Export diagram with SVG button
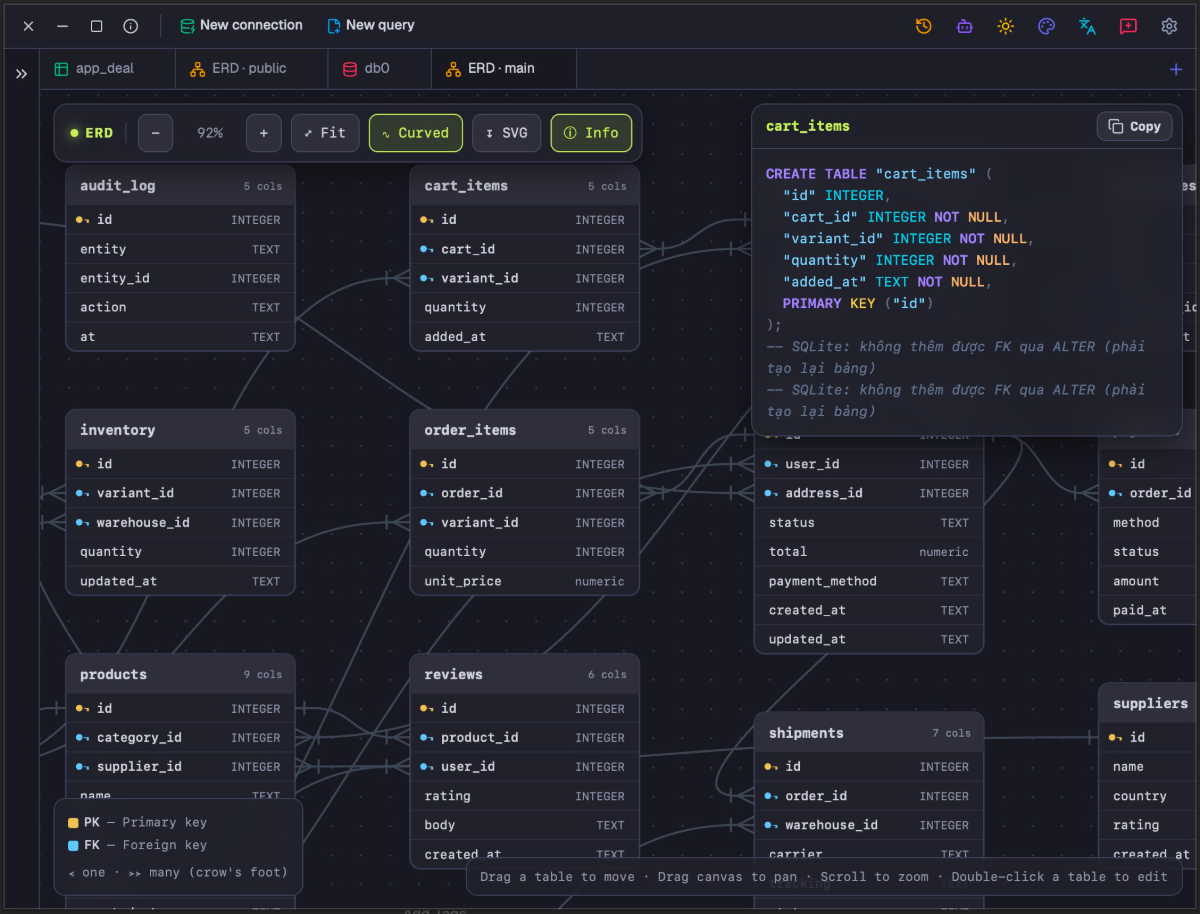This screenshot has width=1200, height=914. [x=507, y=133]
